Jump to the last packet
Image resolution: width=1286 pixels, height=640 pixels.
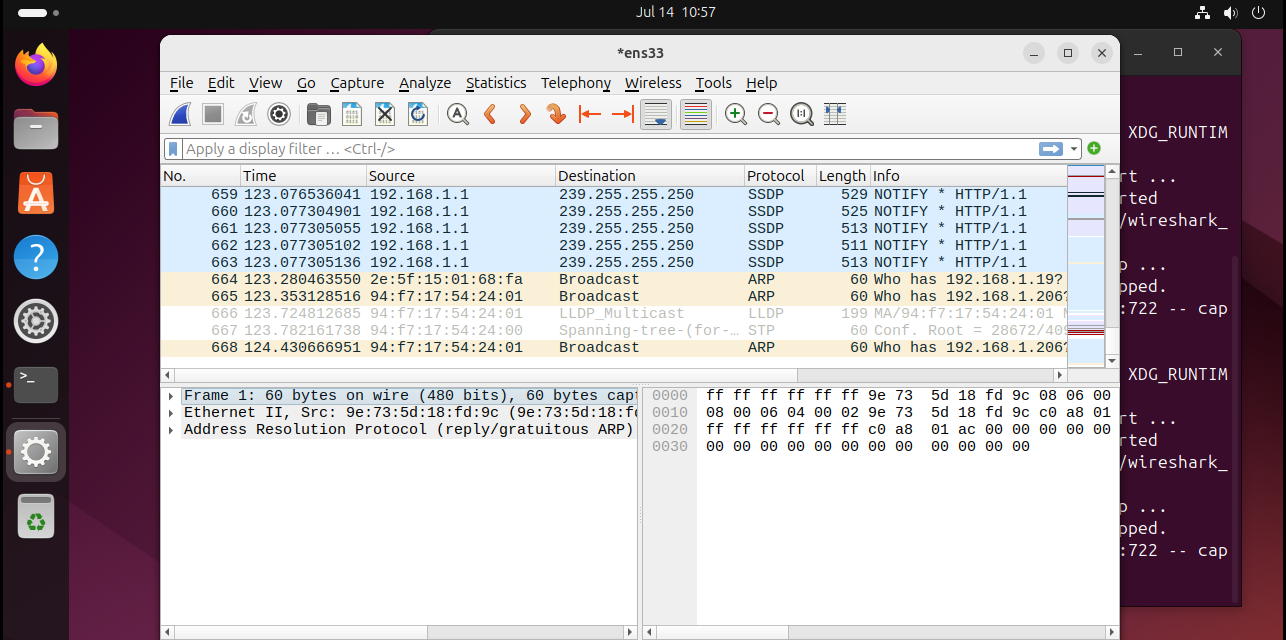point(623,114)
